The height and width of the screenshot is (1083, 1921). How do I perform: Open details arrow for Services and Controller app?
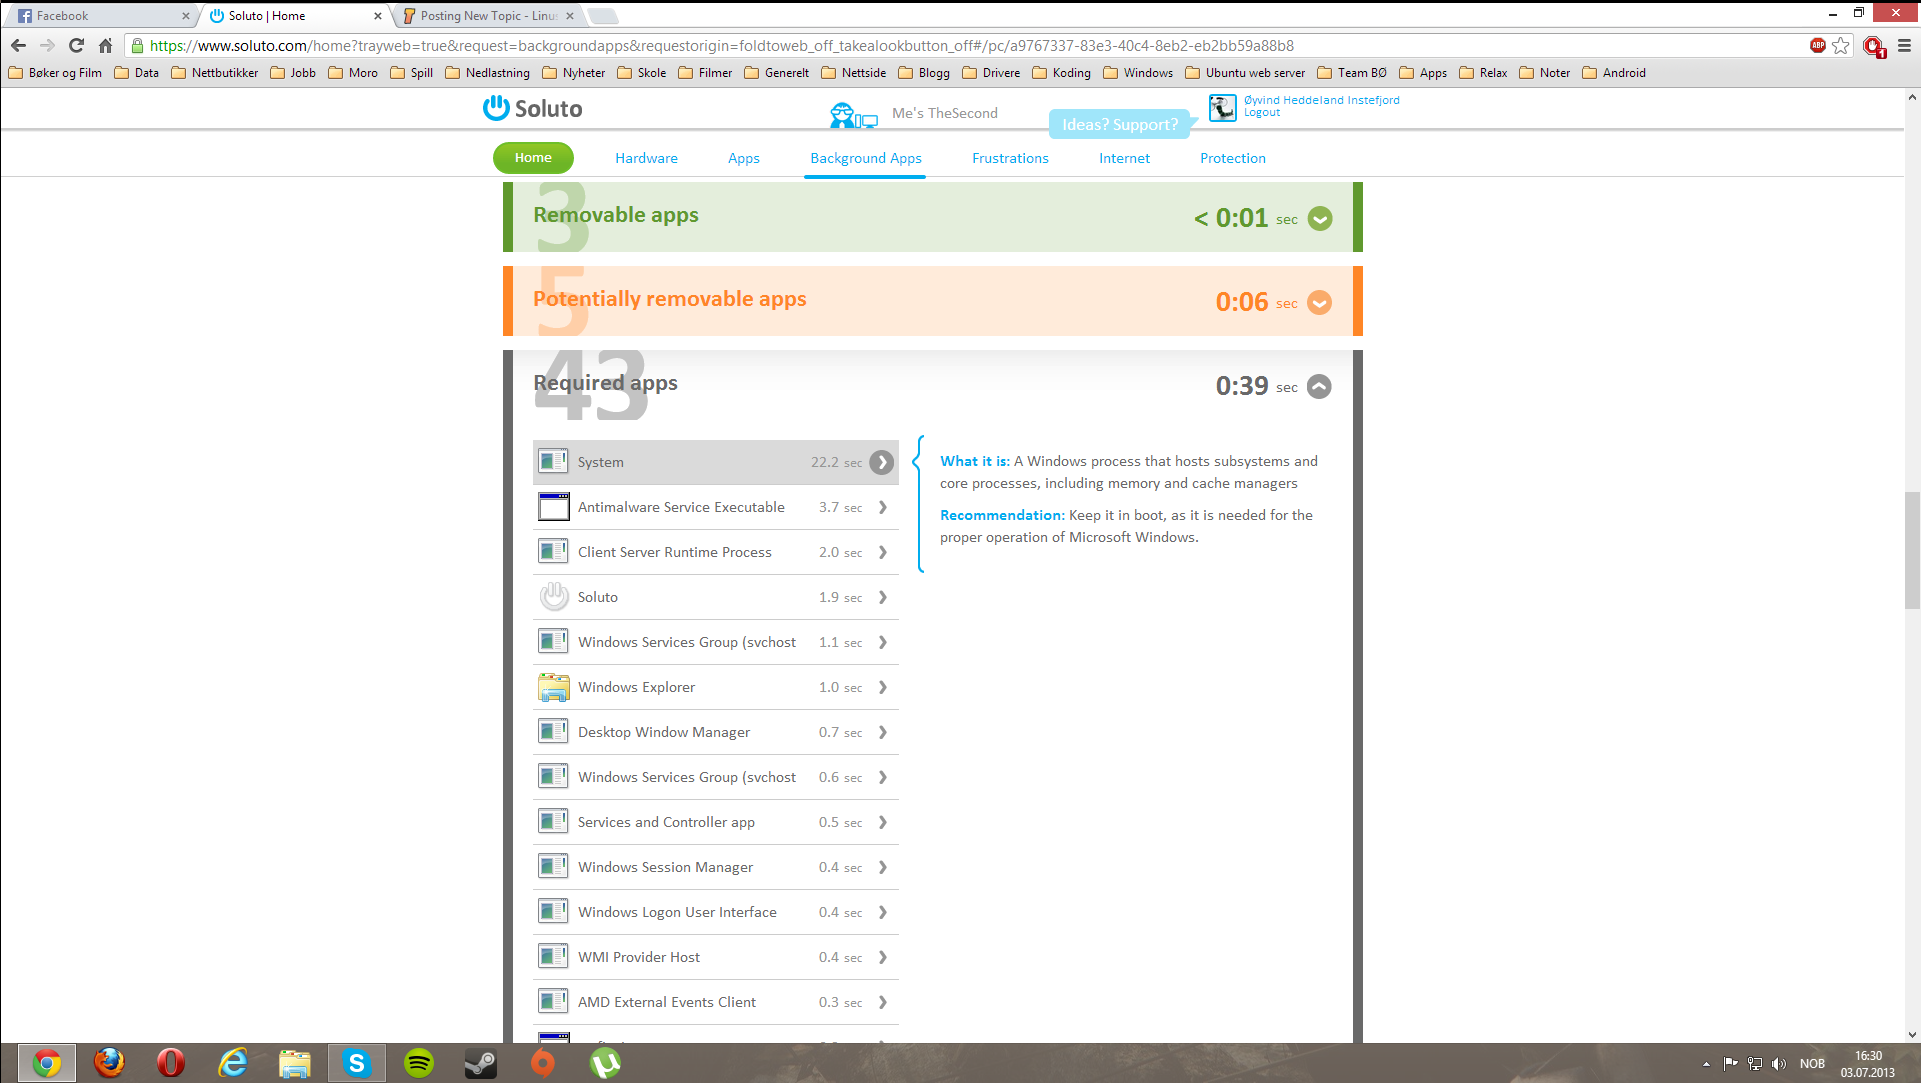point(883,822)
